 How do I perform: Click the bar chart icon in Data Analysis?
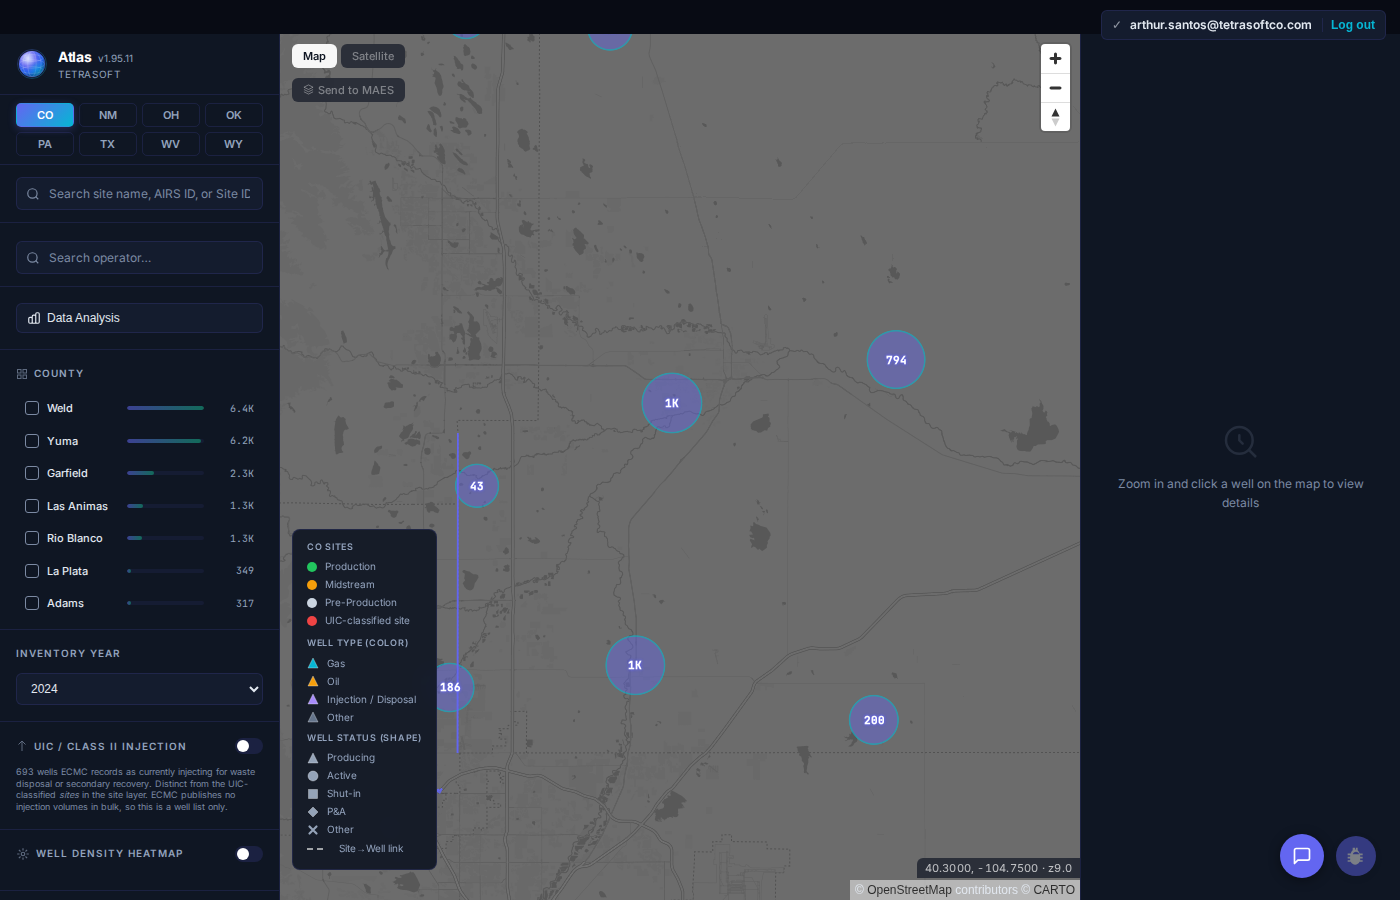(x=34, y=318)
